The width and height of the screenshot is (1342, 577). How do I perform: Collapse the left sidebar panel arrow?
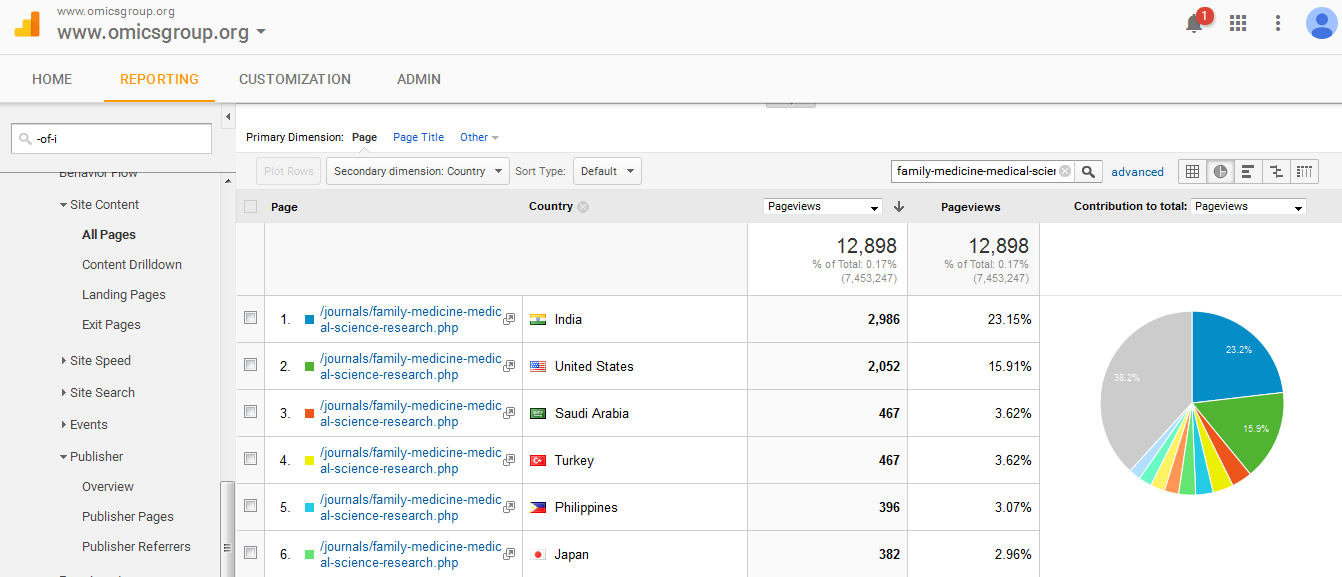click(228, 117)
